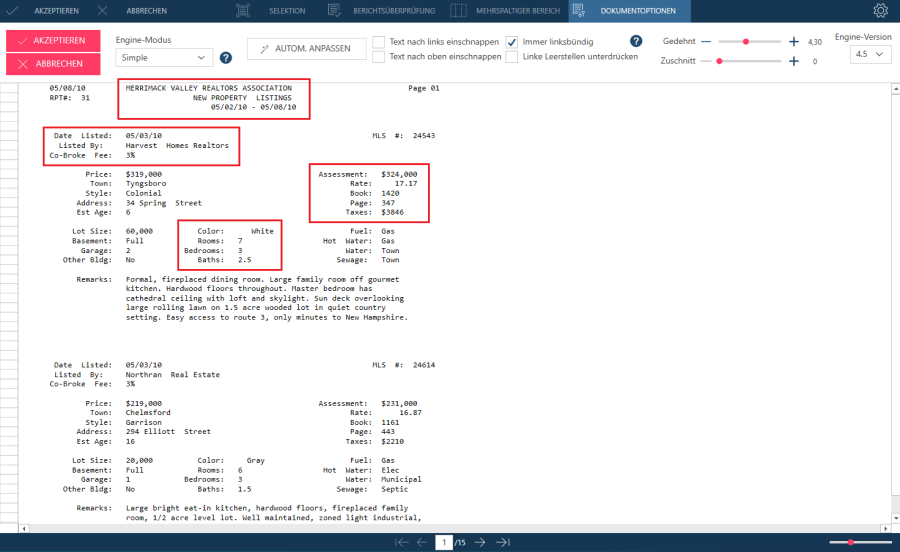This screenshot has width=900, height=552.
Task: Decrease Zuschnitt with the minus icon
Action: point(706,61)
